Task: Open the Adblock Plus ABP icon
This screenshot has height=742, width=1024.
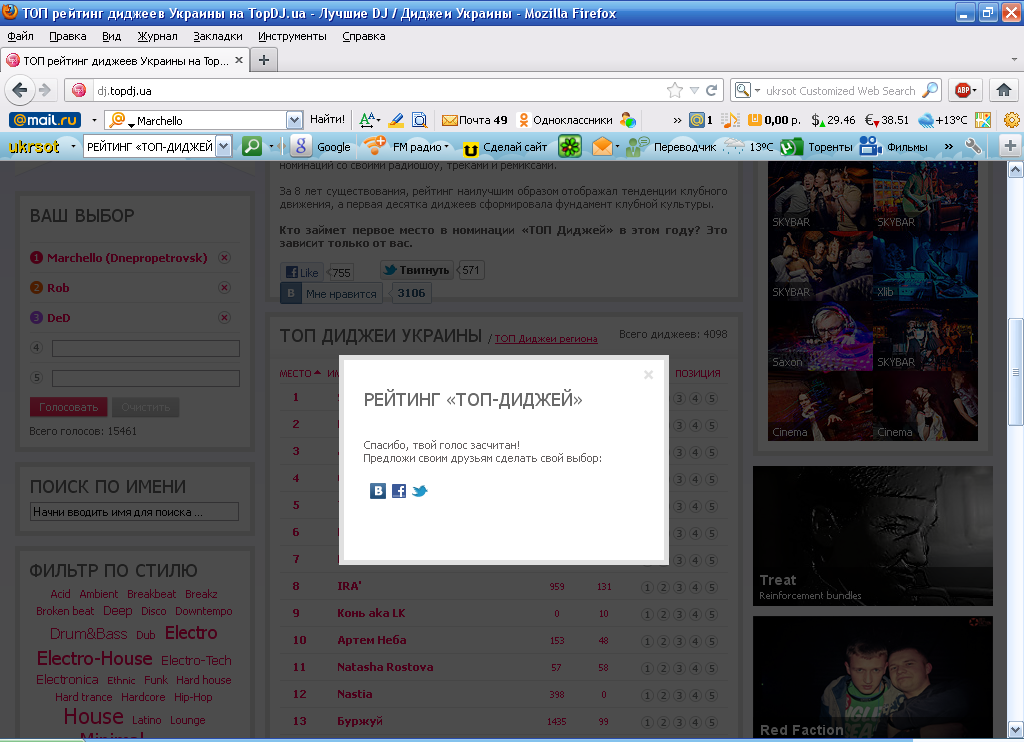Action: pyautogui.click(x=963, y=90)
